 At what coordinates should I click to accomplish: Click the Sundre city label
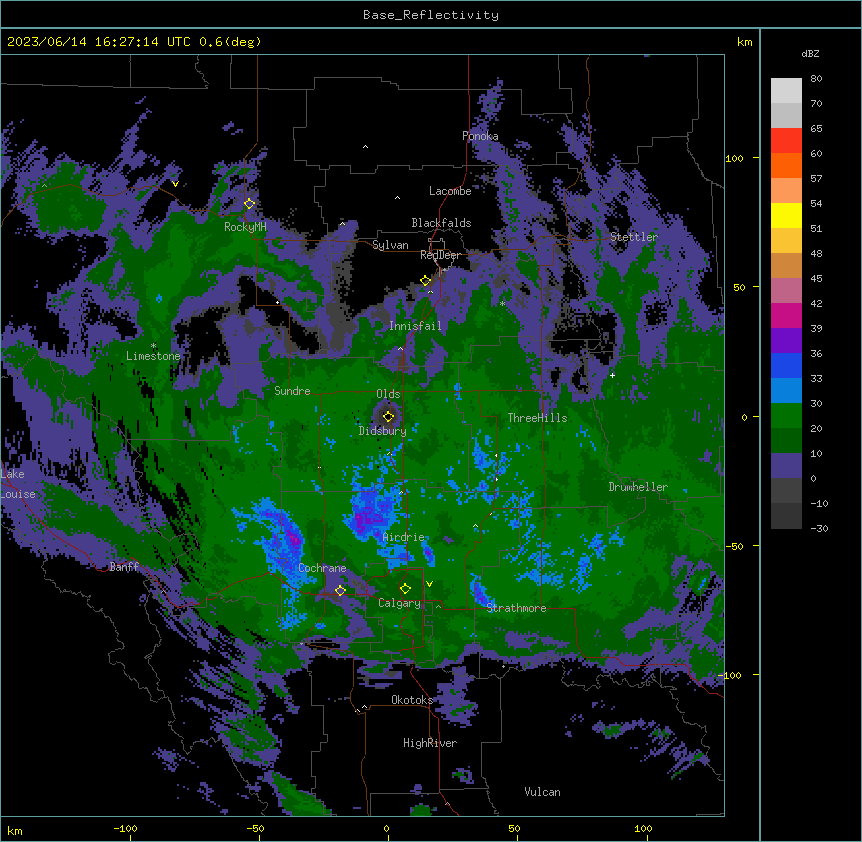point(292,391)
